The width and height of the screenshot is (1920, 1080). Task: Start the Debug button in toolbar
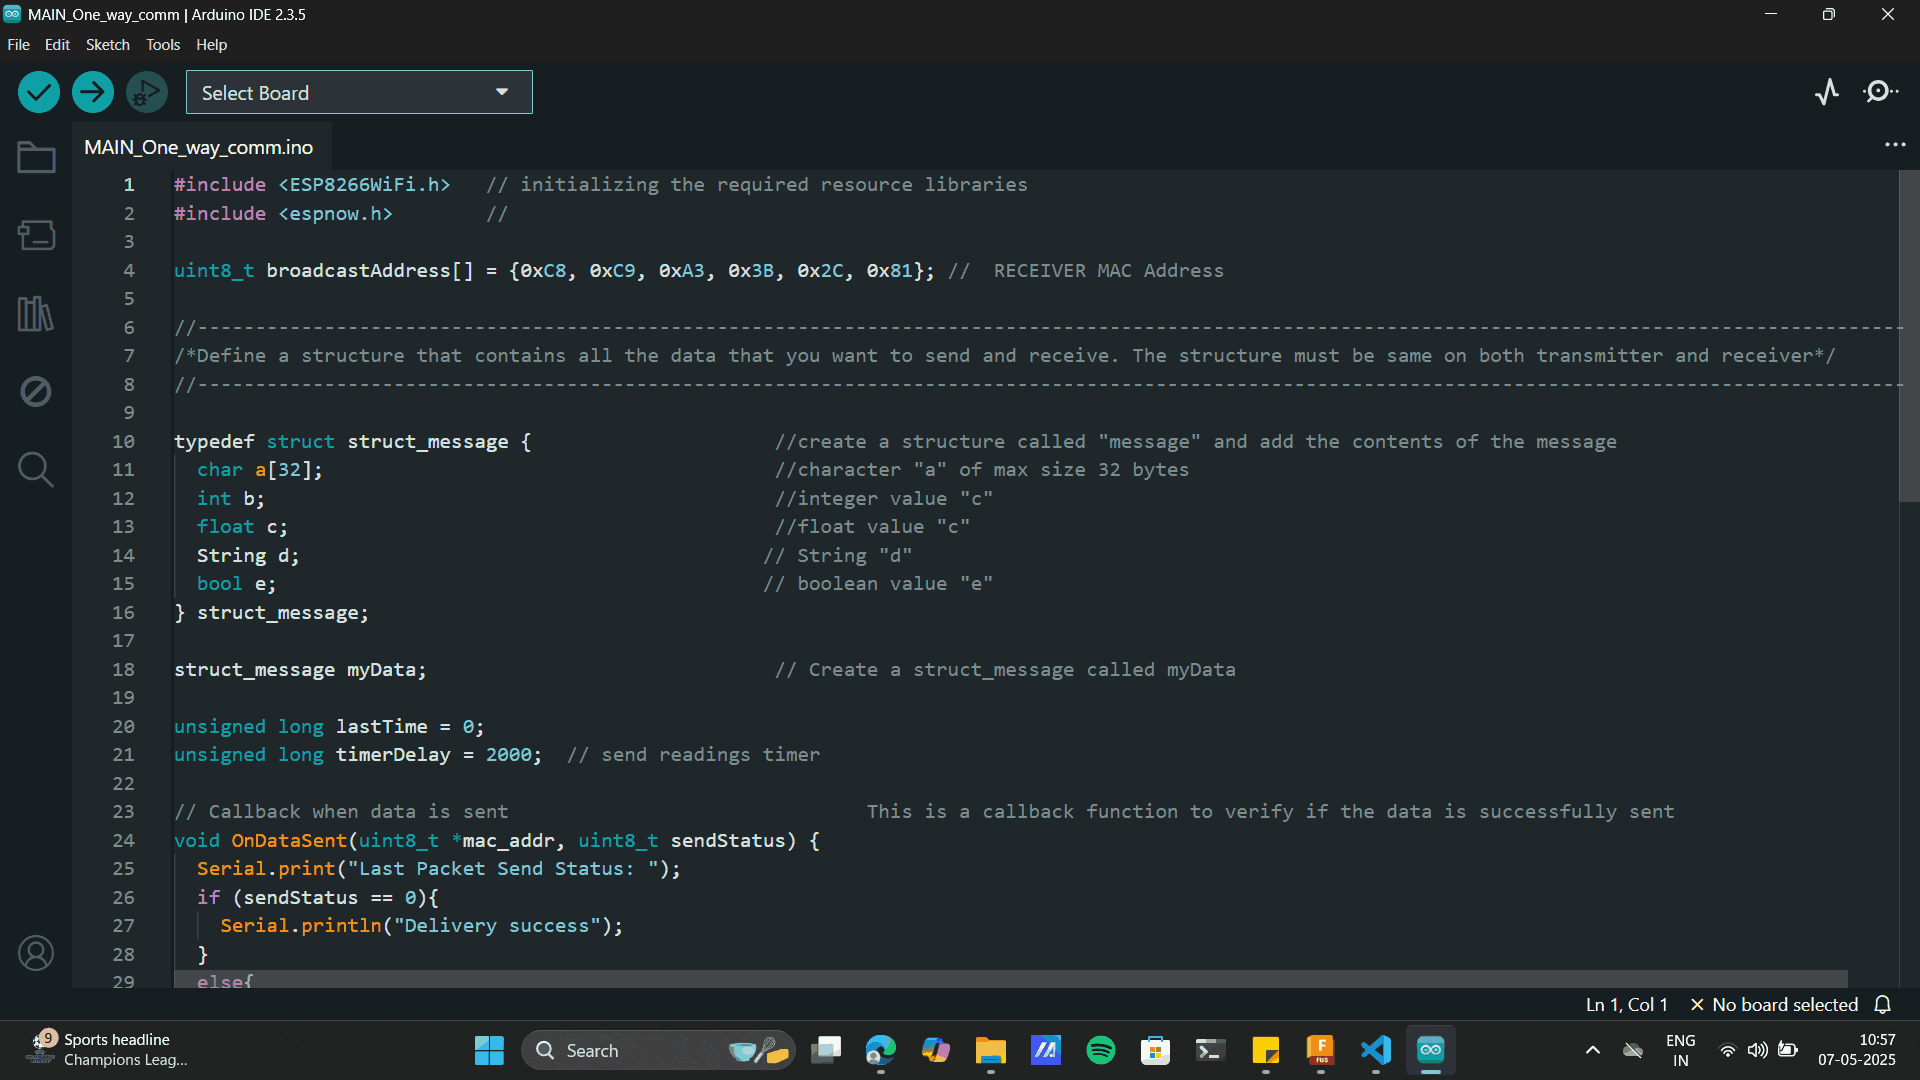pyautogui.click(x=147, y=93)
